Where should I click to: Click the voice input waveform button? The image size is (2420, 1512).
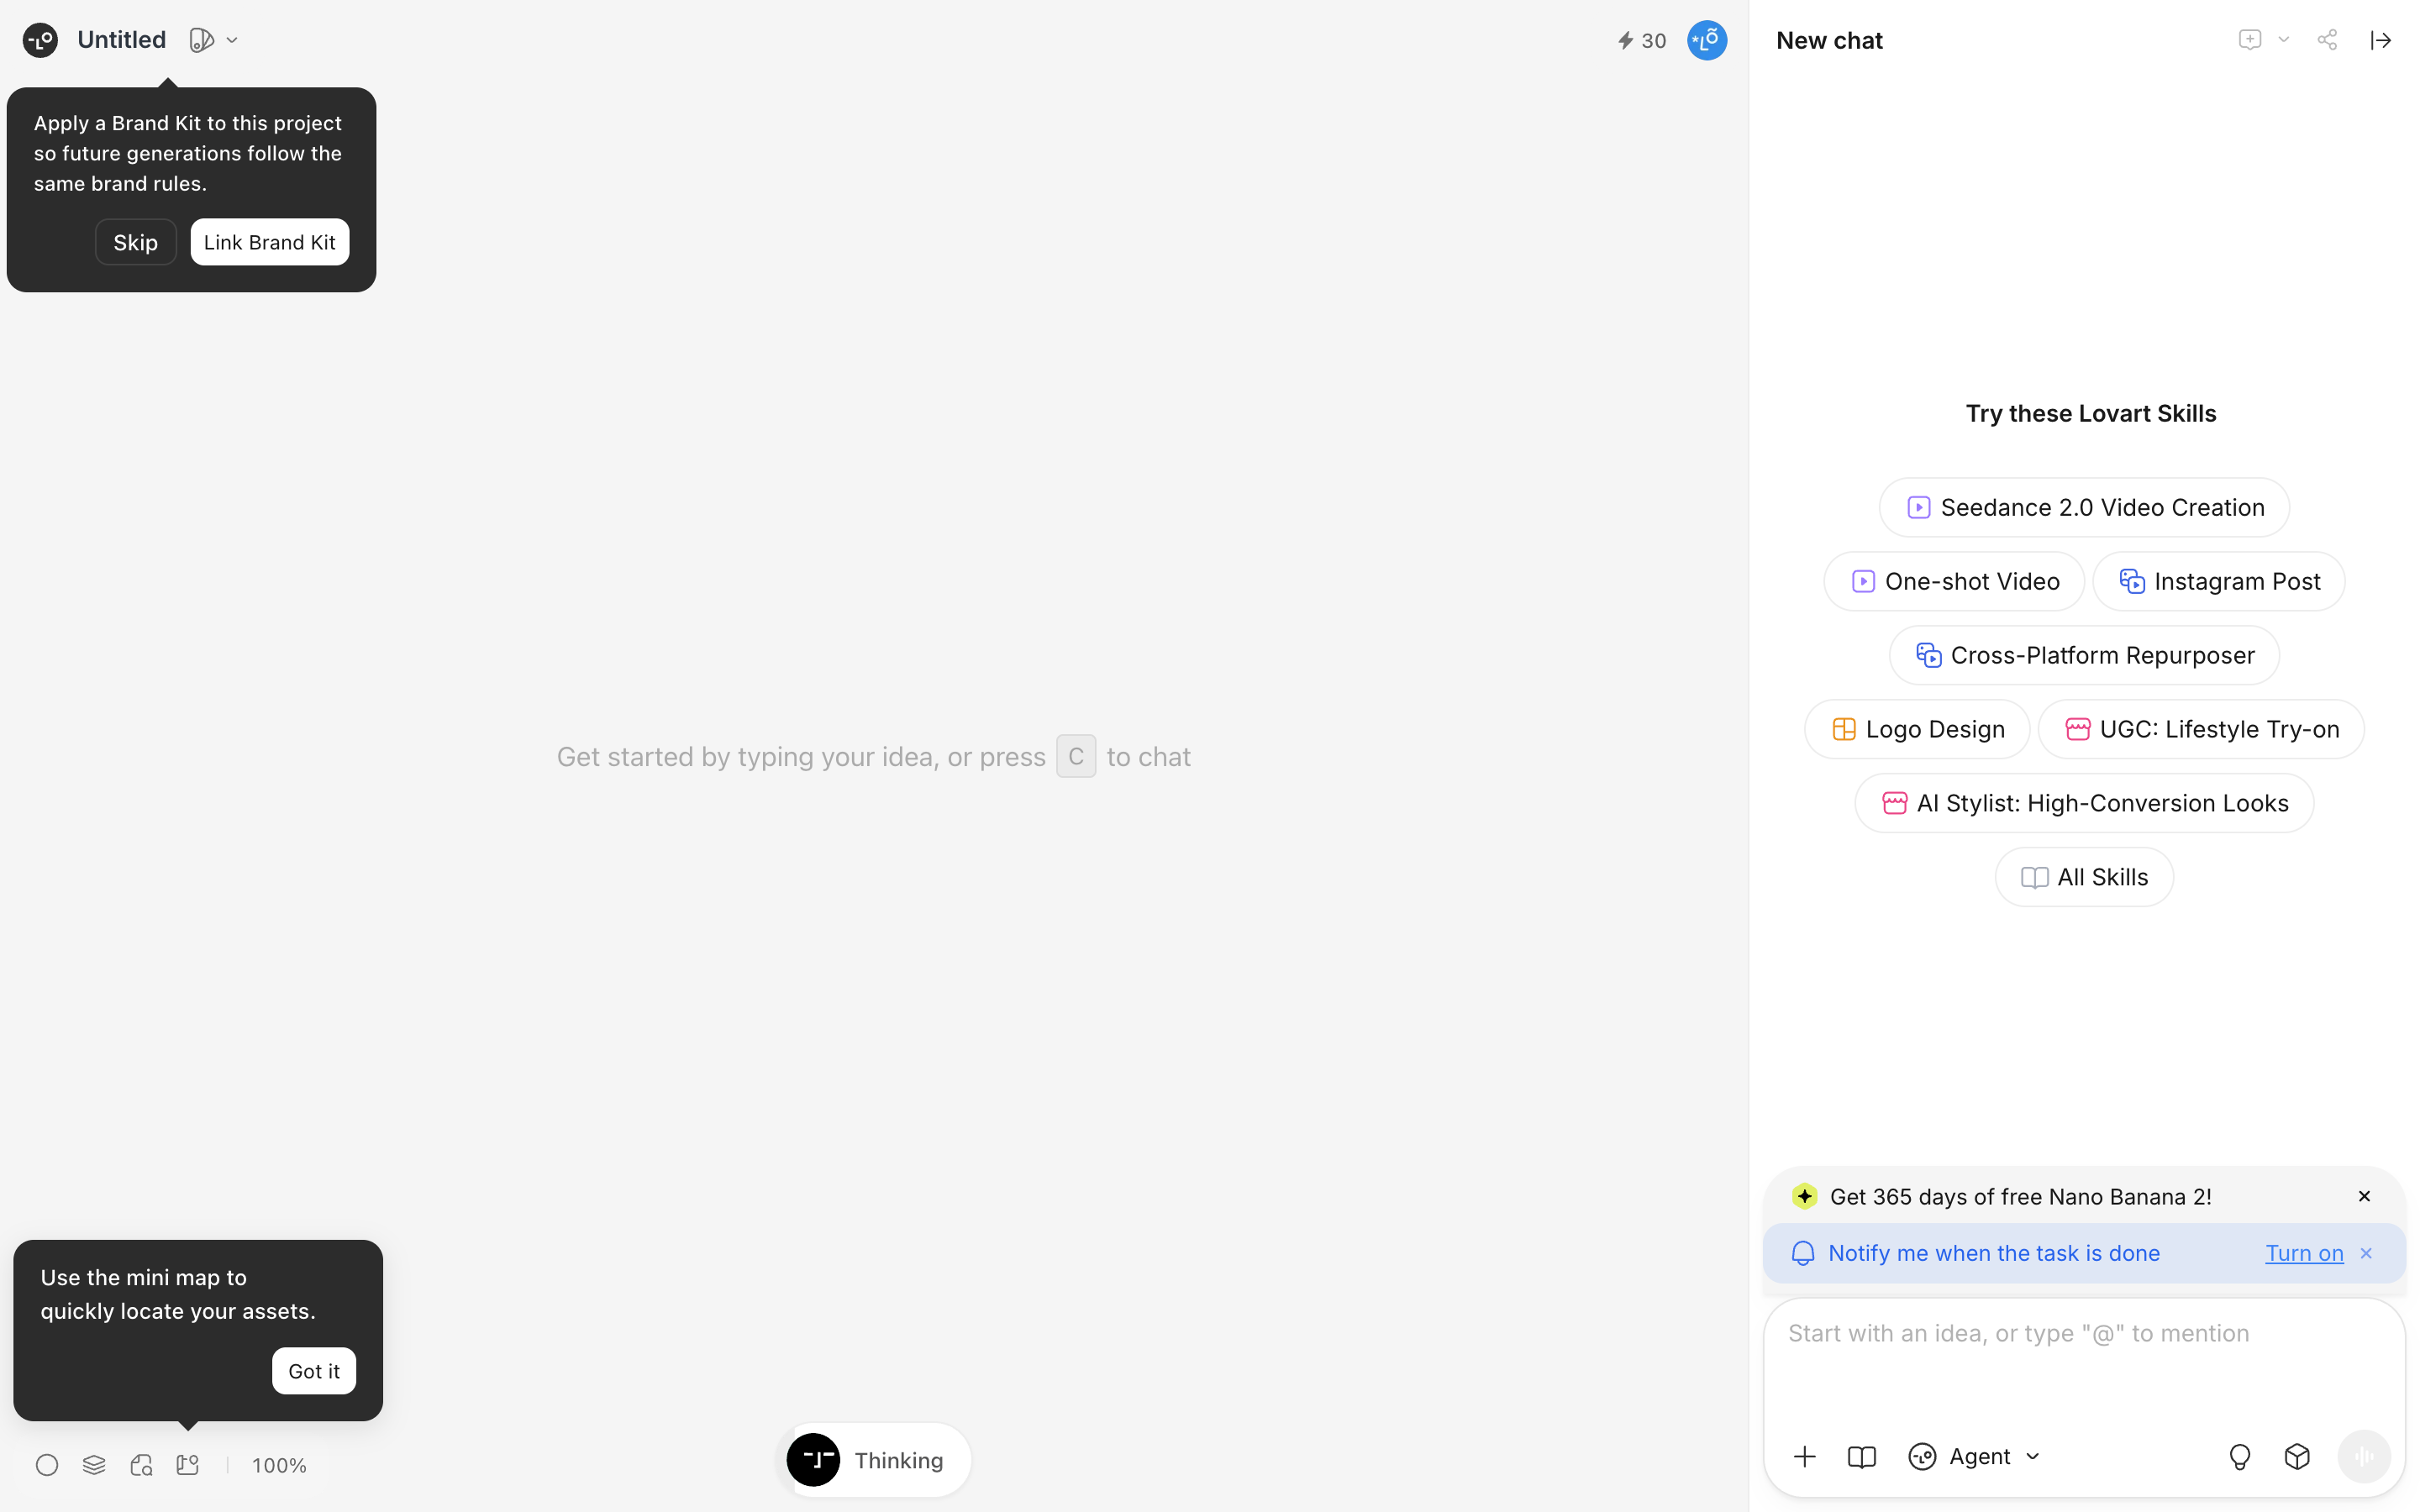click(x=2364, y=1456)
